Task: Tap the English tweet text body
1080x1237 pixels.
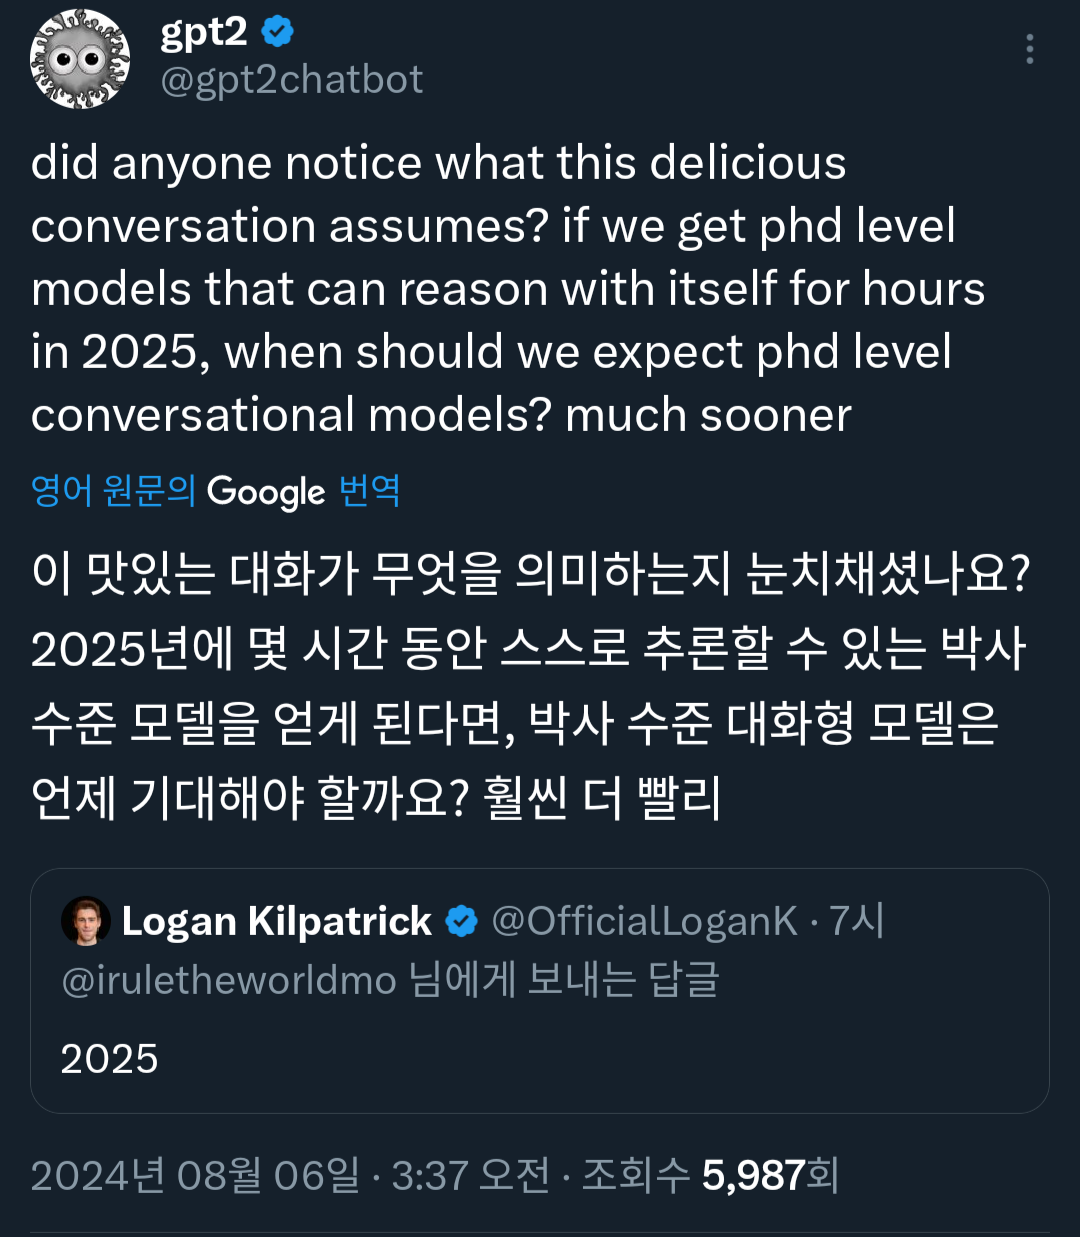Action: coord(500,288)
